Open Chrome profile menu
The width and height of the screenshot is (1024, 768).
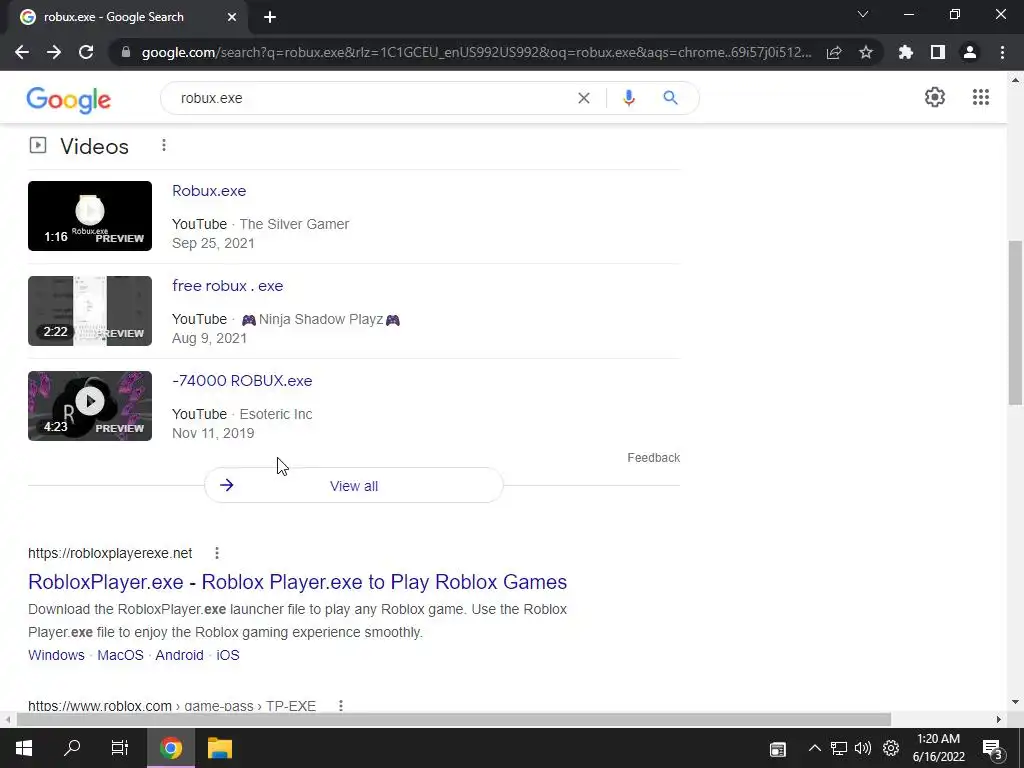970,52
